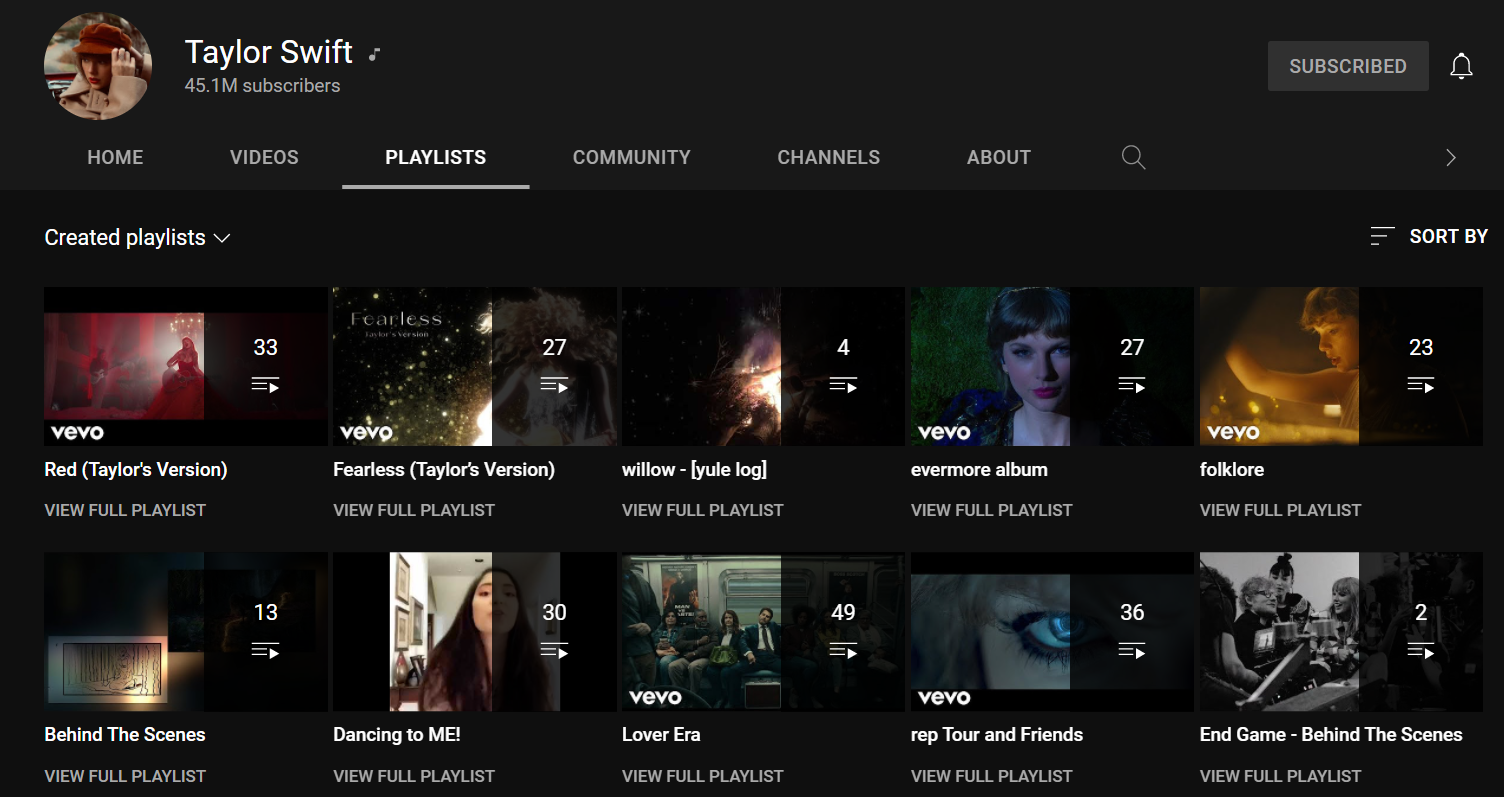The image size is (1504, 797).
Task: Click the Red (Taylor's Version) playlist title
Action: click(136, 470)
